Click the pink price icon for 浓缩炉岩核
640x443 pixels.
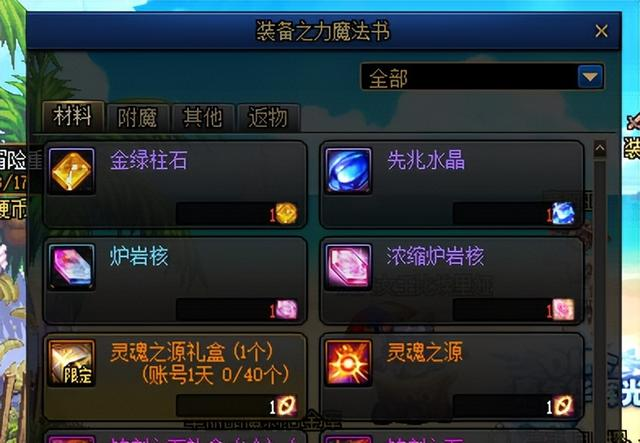coord(563,309)
